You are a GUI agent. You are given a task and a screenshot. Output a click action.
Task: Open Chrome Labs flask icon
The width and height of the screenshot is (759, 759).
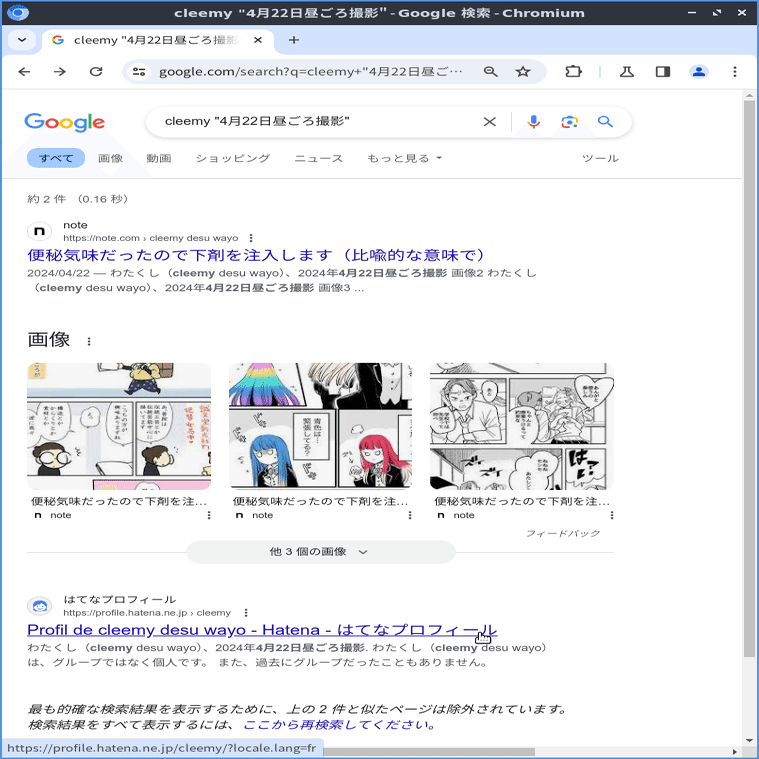pos(627,72)
